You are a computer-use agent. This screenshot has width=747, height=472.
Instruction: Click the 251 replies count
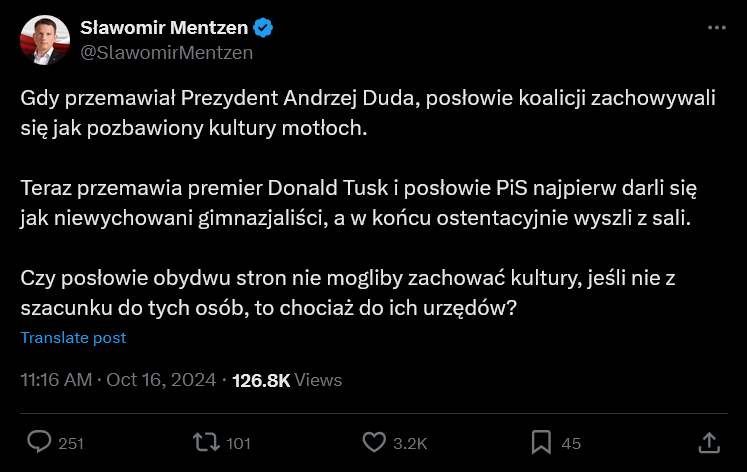(71, 443)
